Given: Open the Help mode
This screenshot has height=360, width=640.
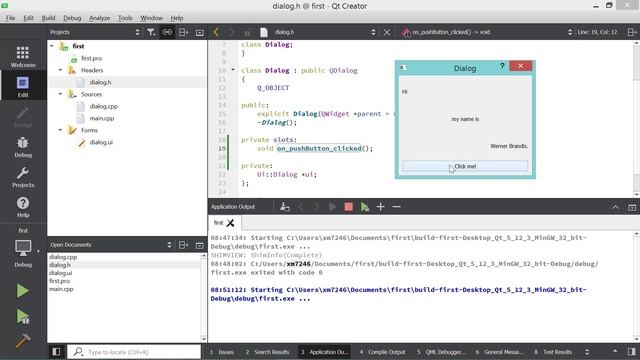Looking at the screenshot, I should click(x=23, y=207).
